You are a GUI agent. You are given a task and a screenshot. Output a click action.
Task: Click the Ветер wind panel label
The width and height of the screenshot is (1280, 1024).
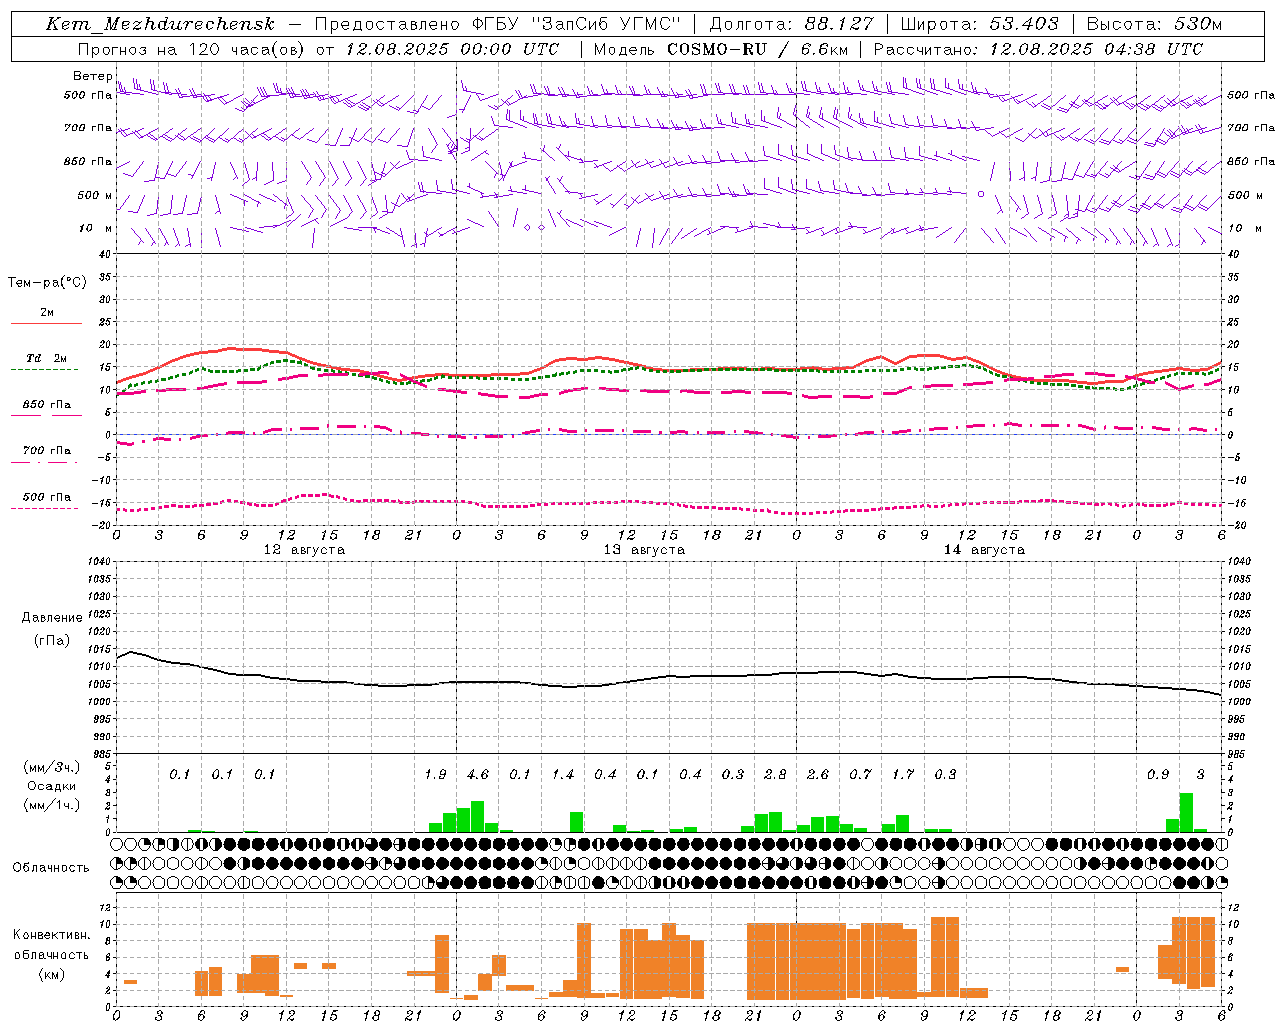point(92,76)
